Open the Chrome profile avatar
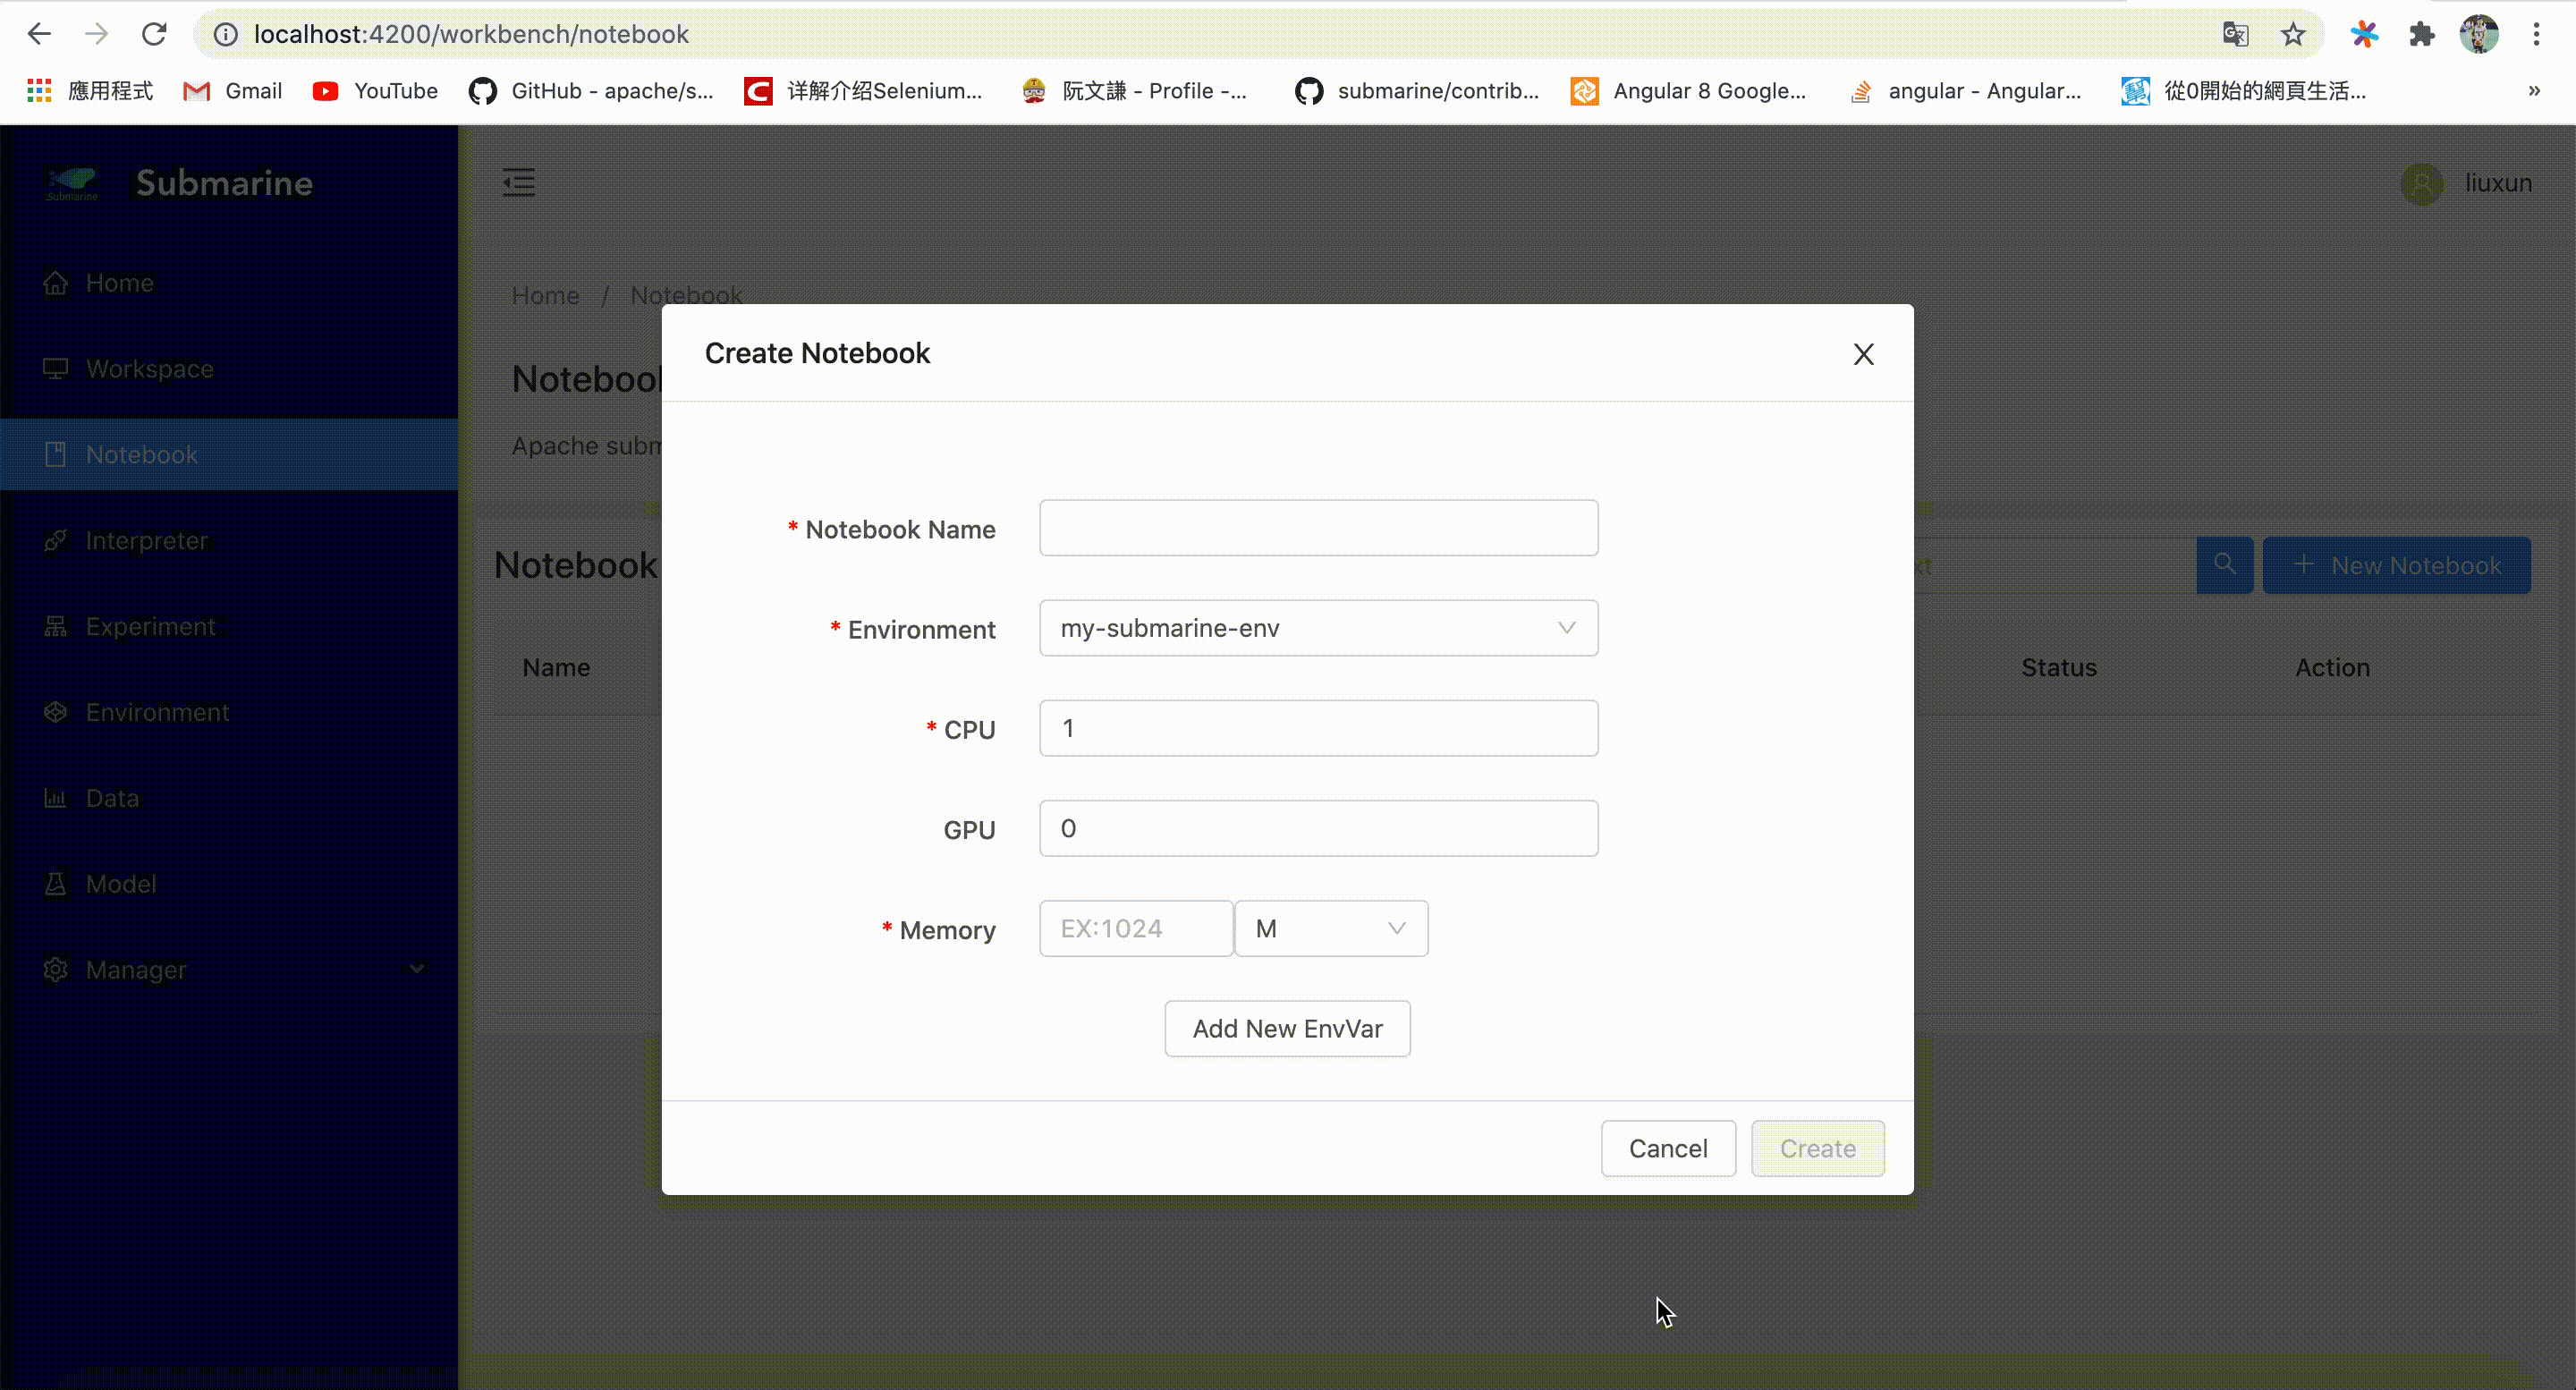The width and height of the screenshot is (2576, 1390). [x=2478, y=34]
